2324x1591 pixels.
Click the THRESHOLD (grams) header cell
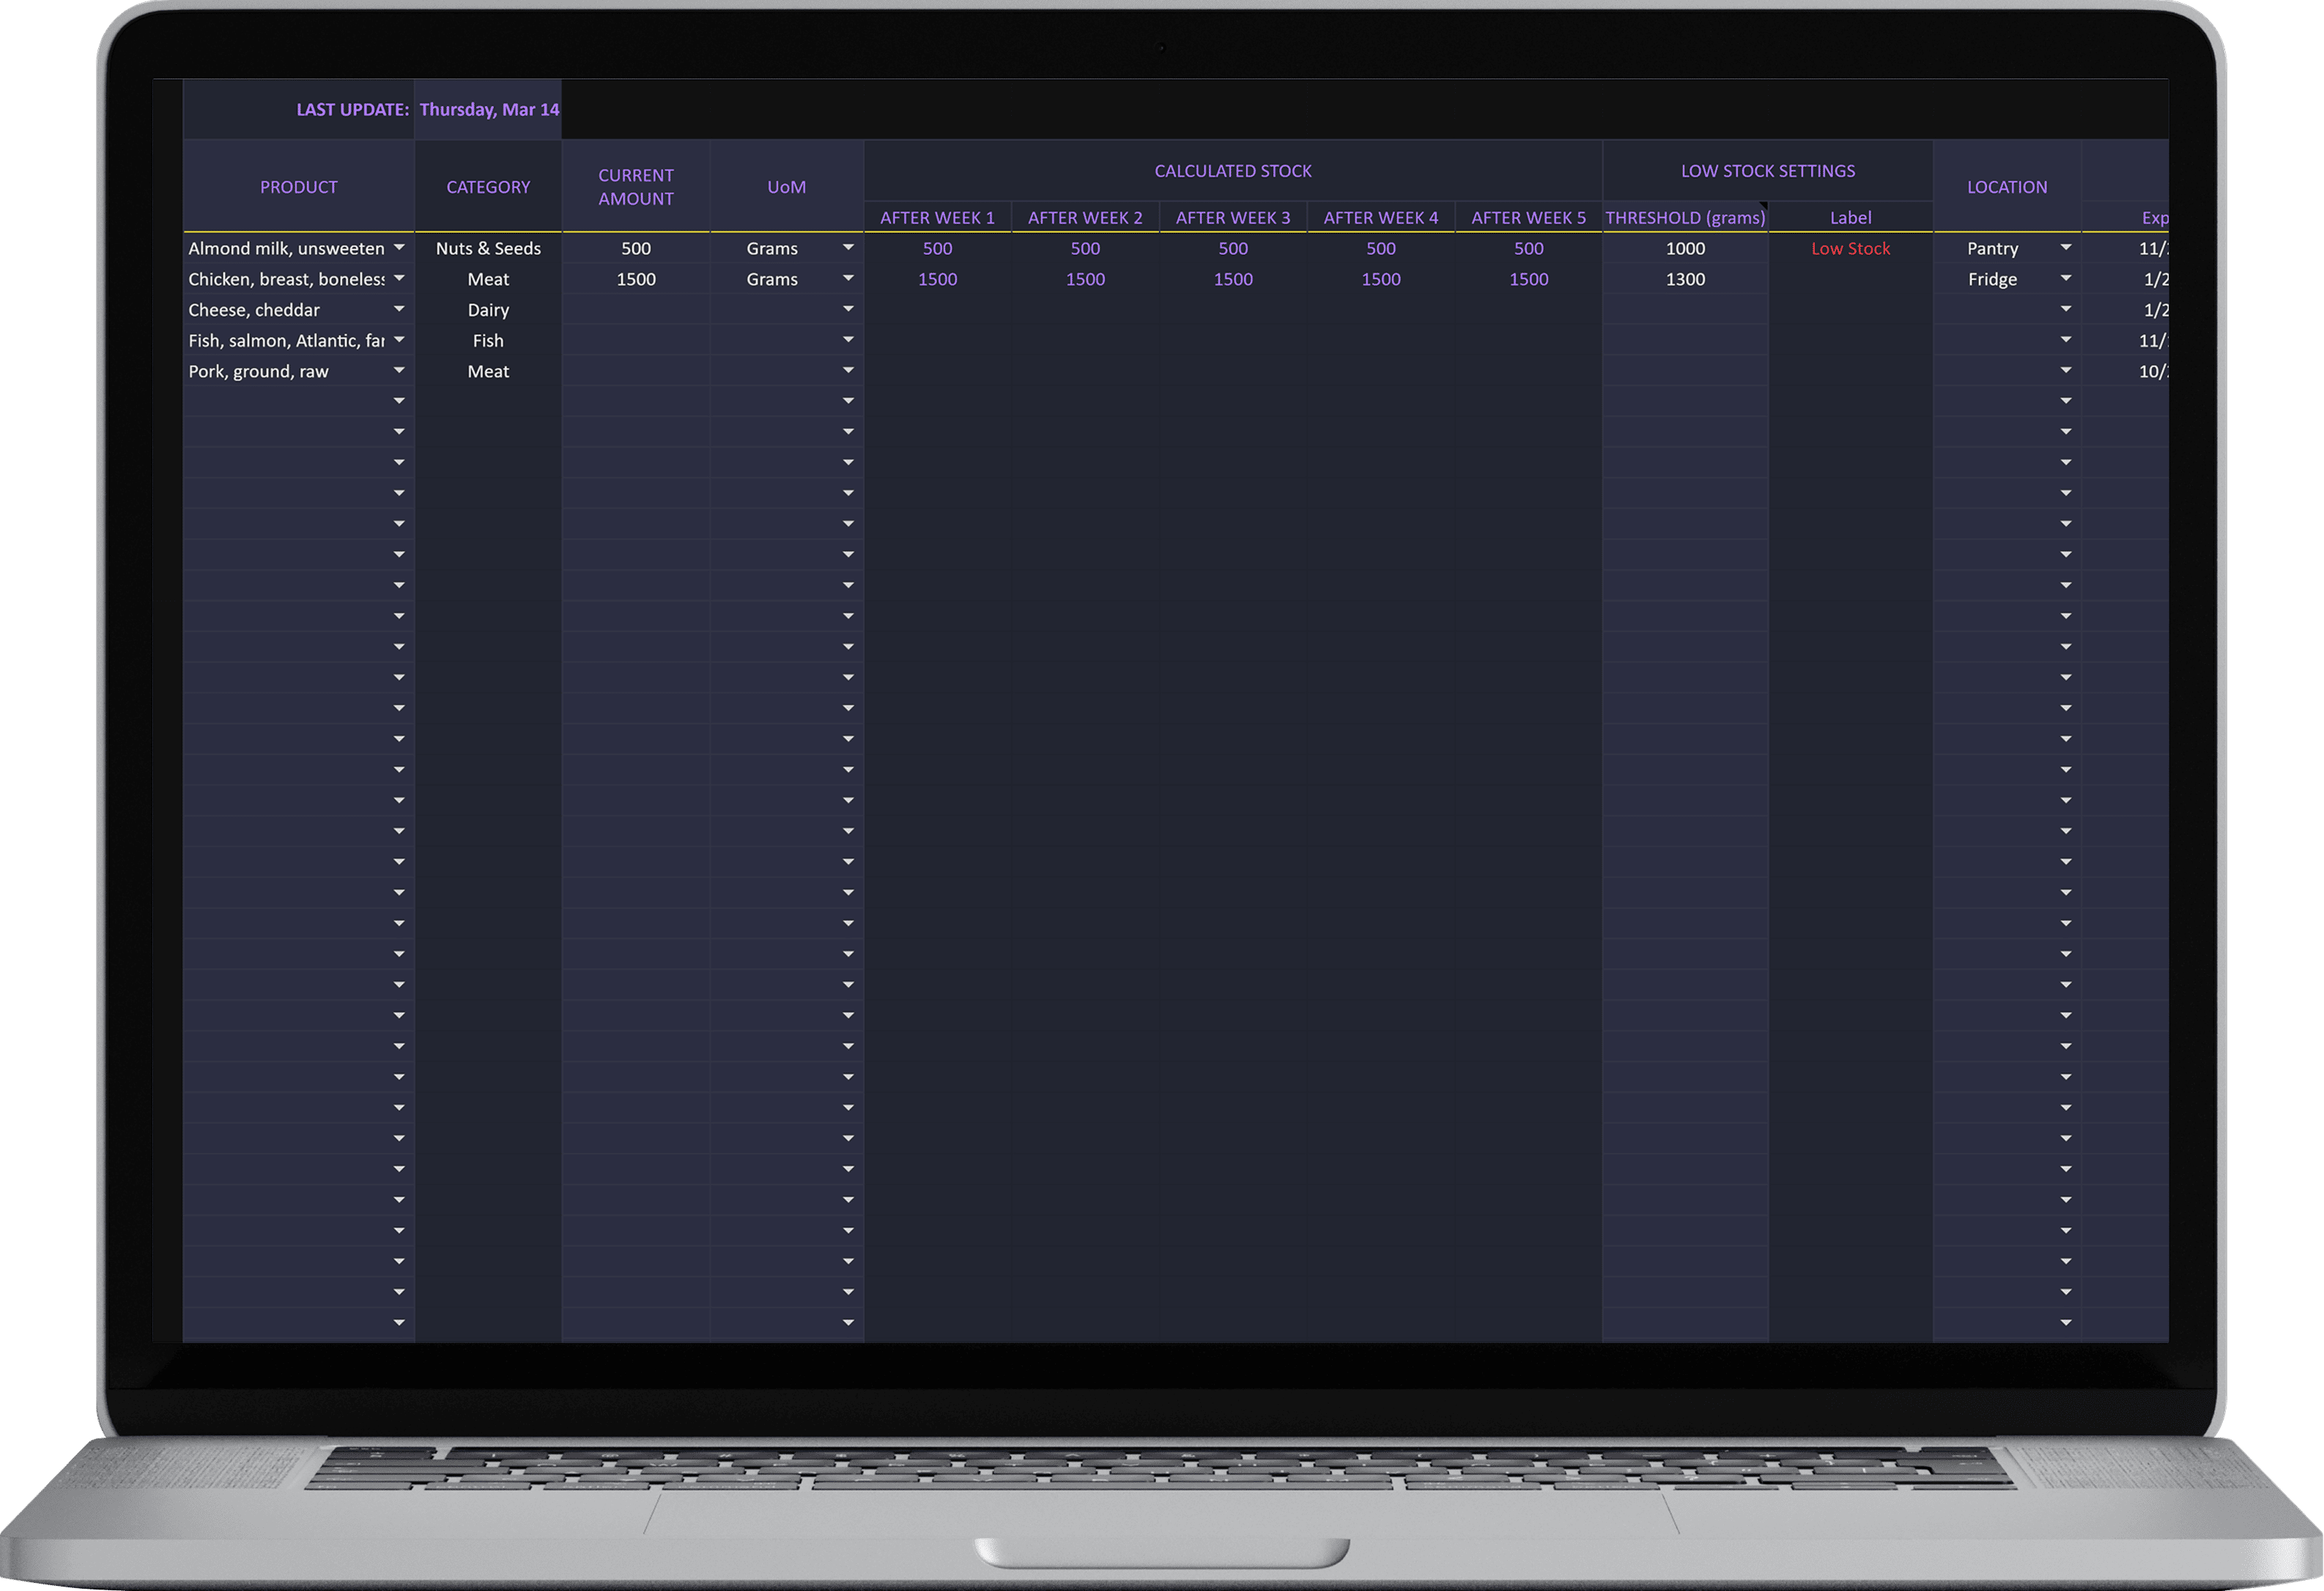coord(1685,217)
